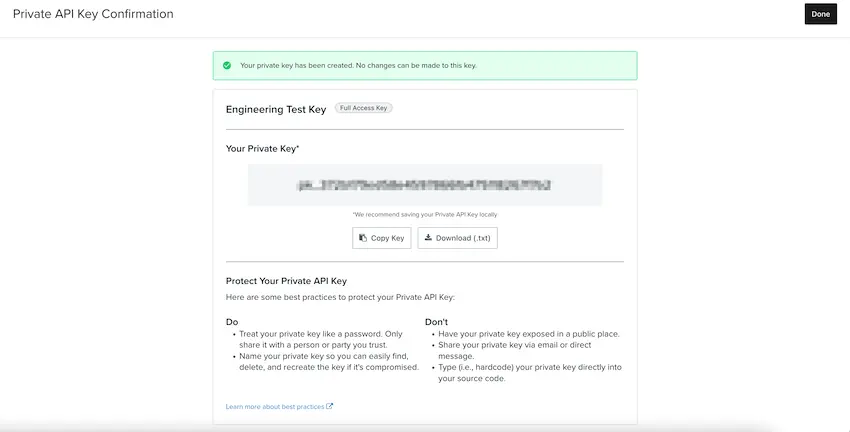Click the Engineering Test Key name

coord(276,109)
